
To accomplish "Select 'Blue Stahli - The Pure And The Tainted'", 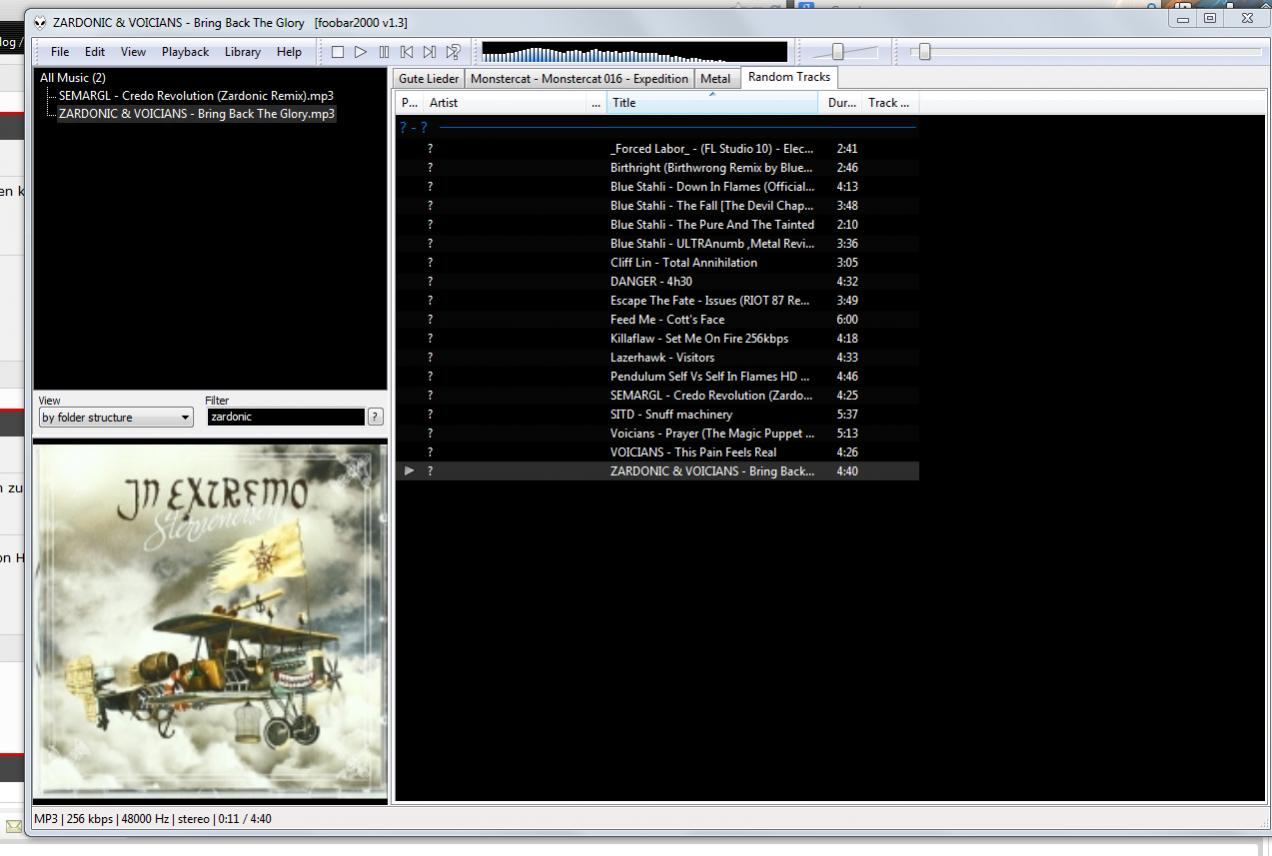I will (657, 224).
